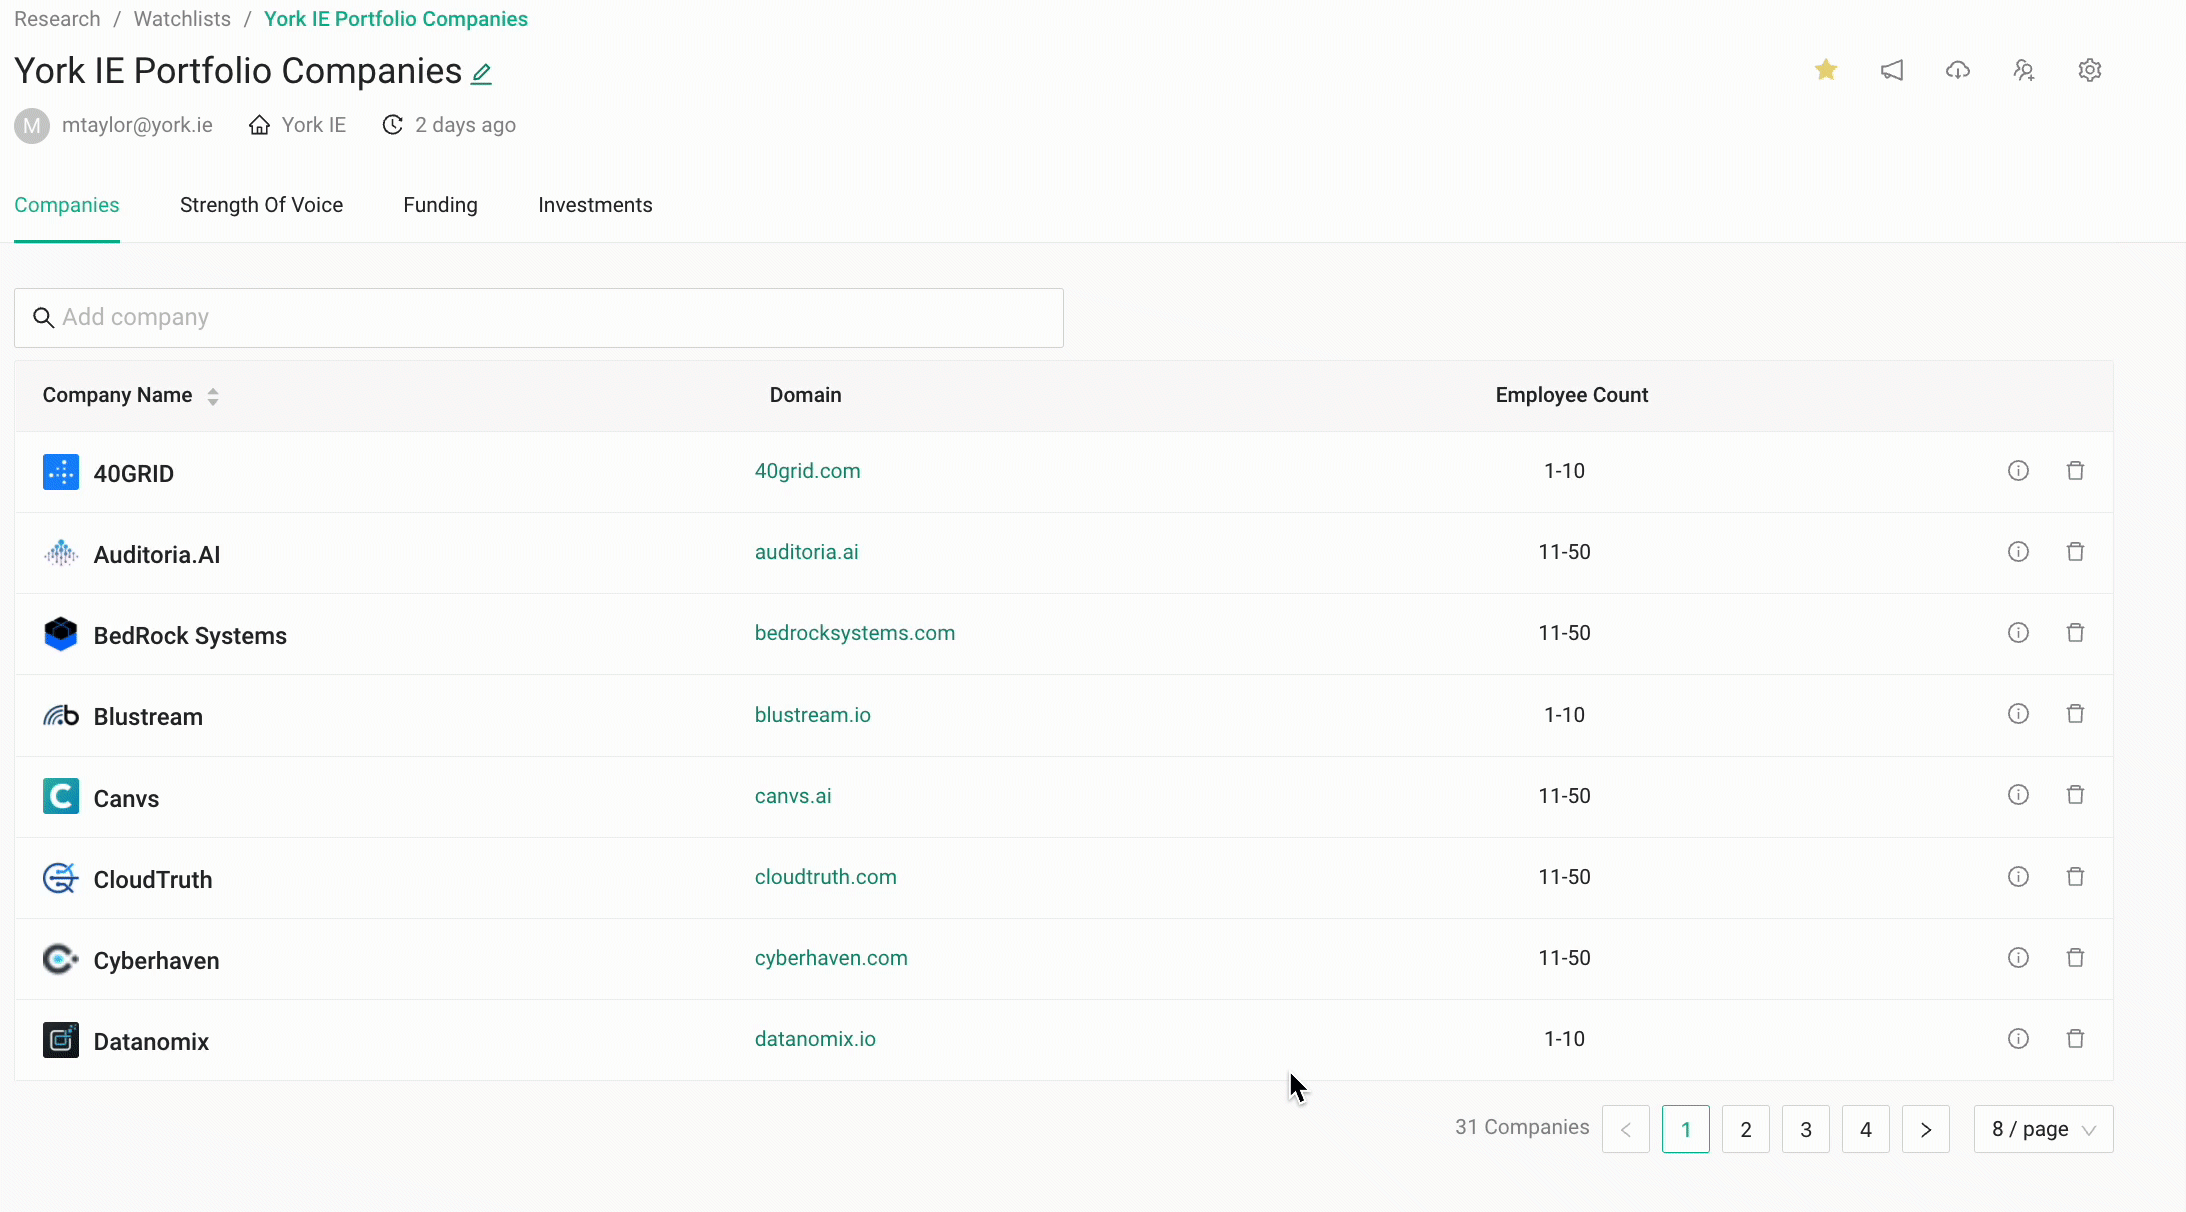Click the Canvs company logo
The image size is (2186, 1212).
click(61, 796)
